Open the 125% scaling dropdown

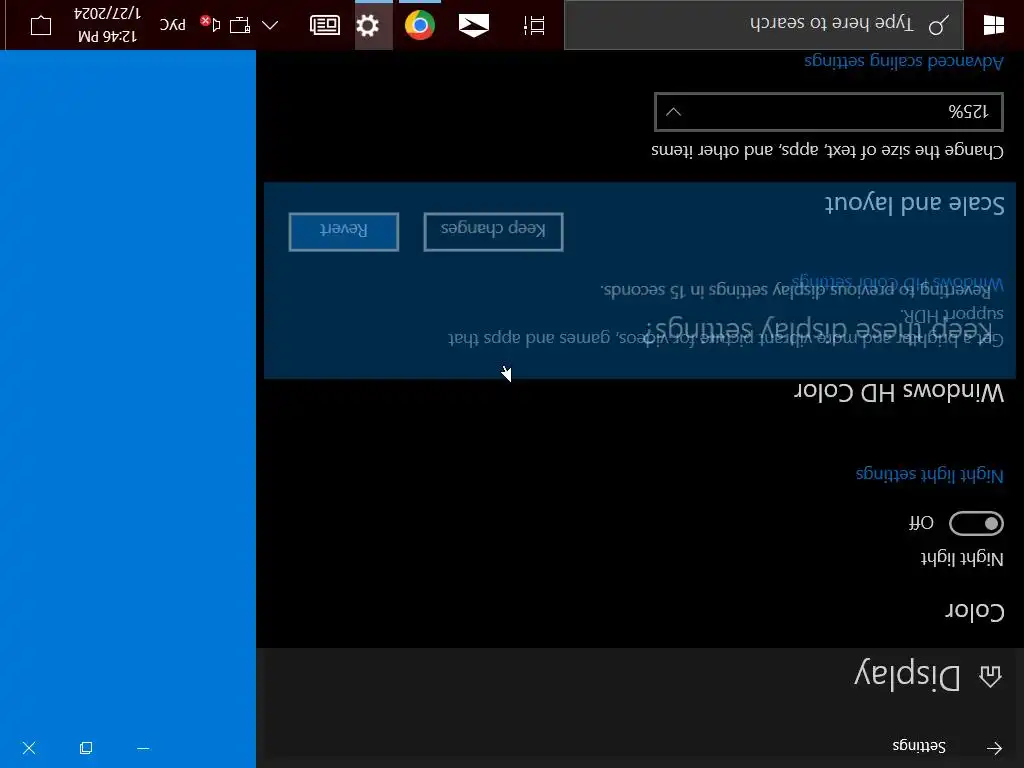[829, 112]
